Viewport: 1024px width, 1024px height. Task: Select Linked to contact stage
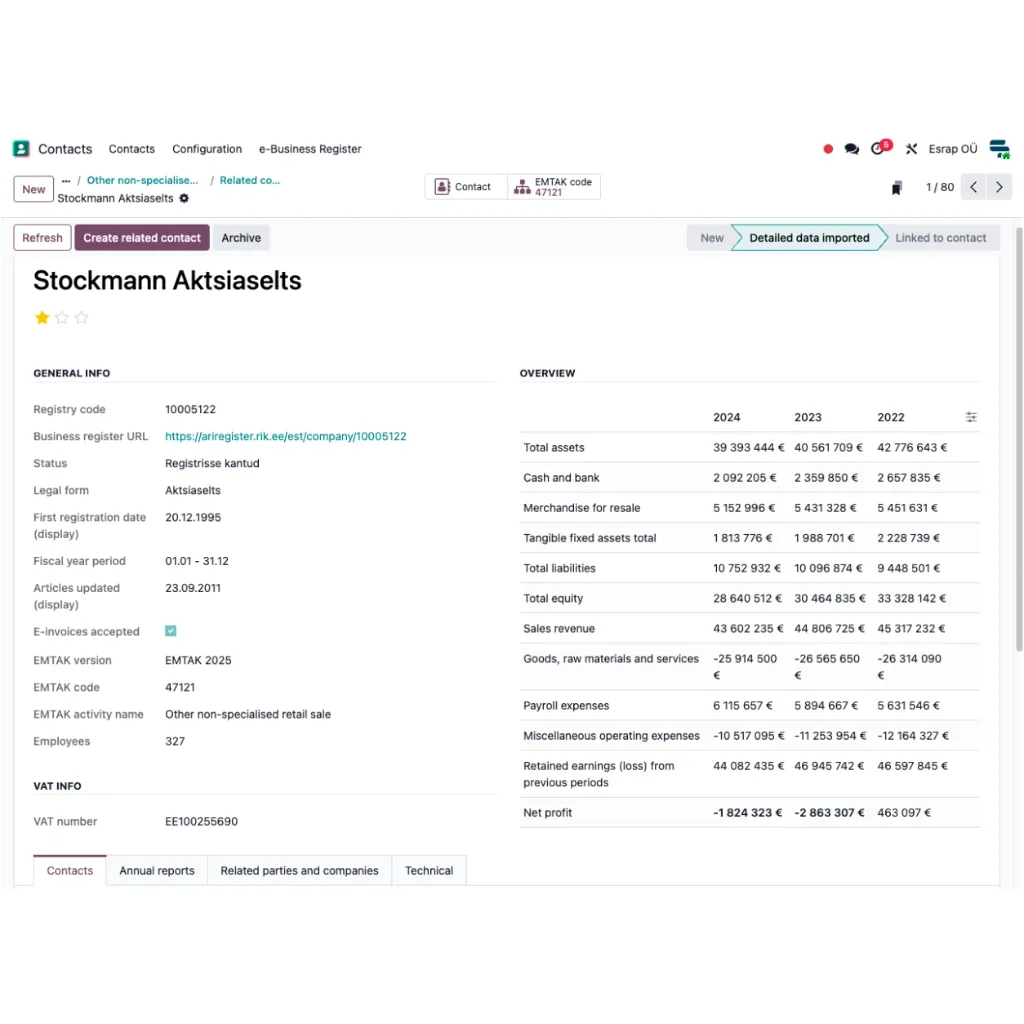pos(940,238)
